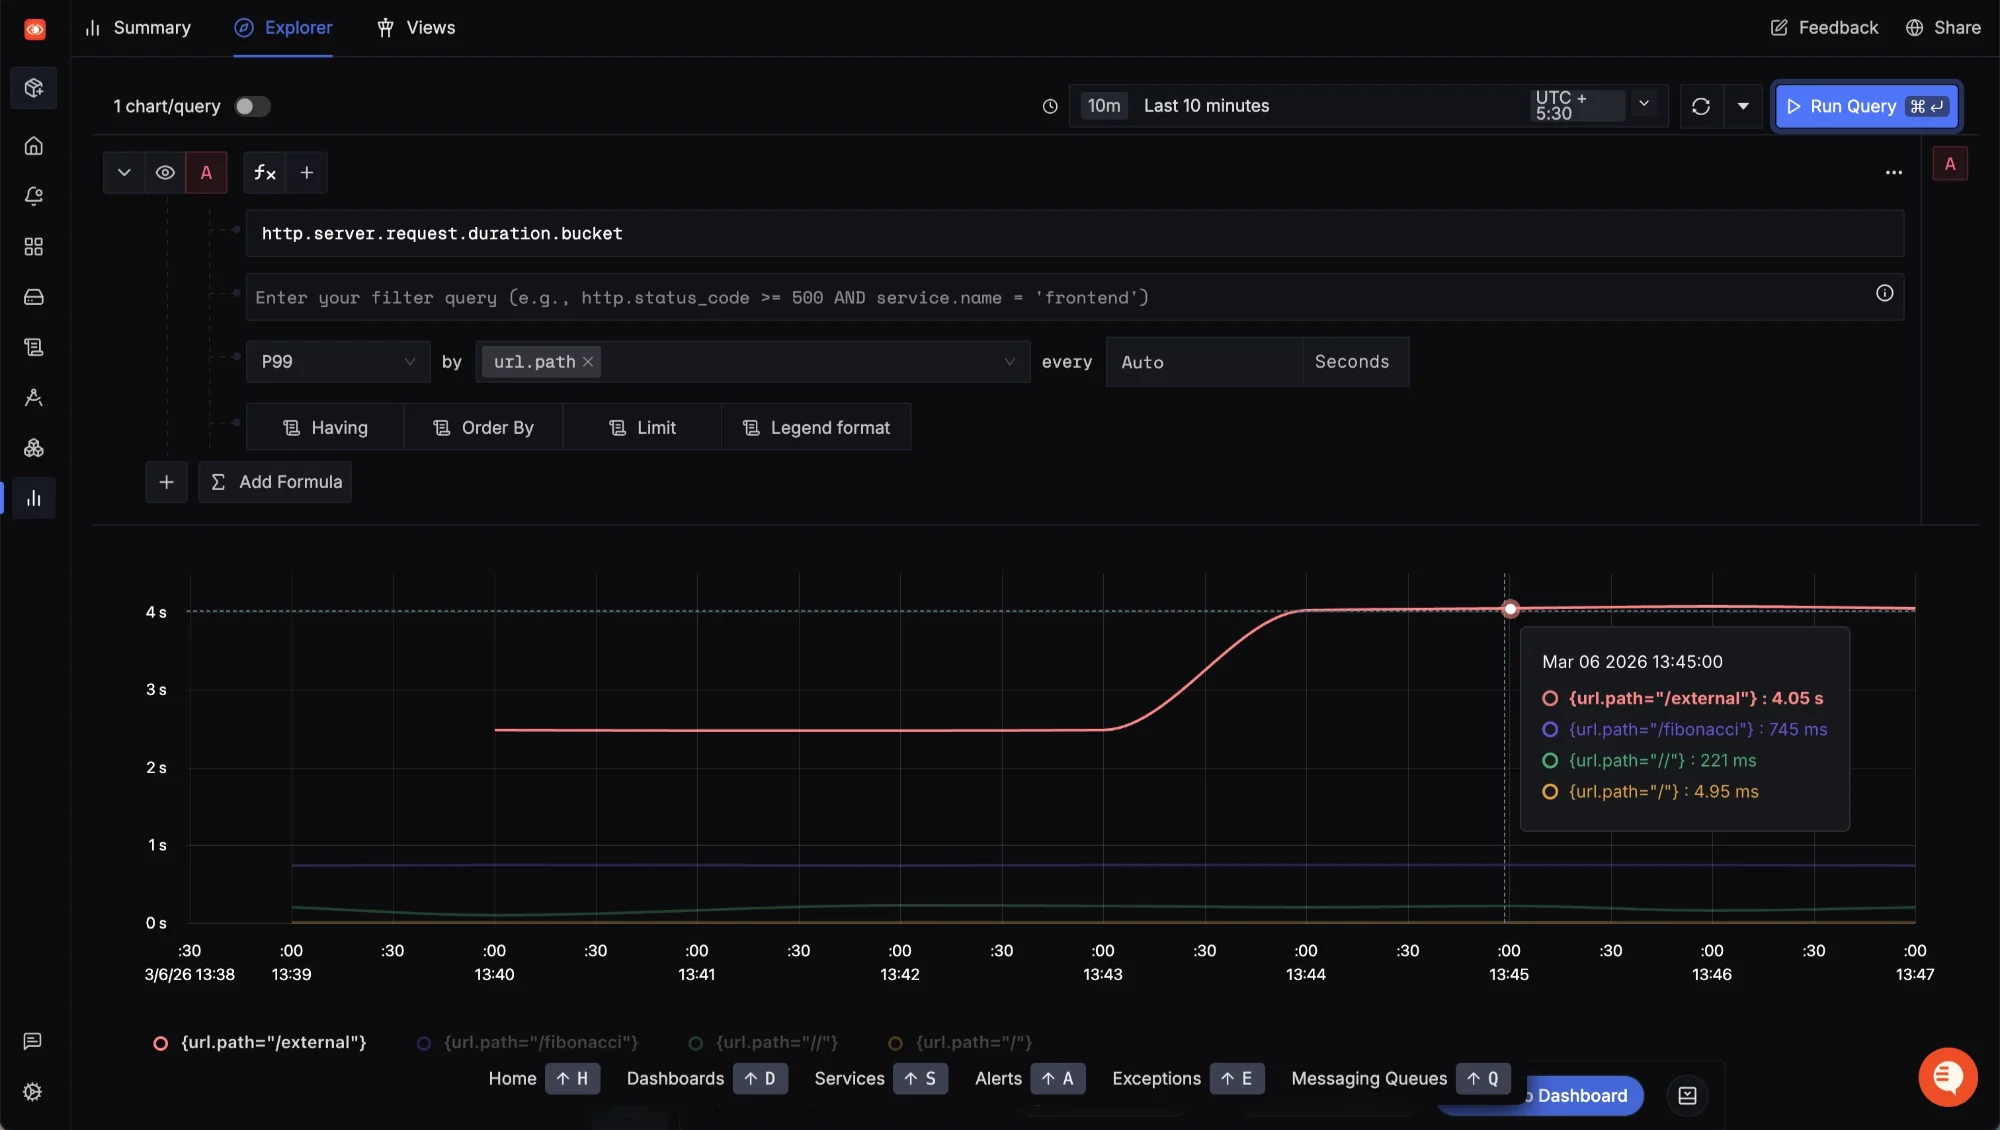Viewport: 2000px width, 1130px height.
Task: Click the refresh icon near Run Query
Action: pyautogui.click(x=1700, y=106)
